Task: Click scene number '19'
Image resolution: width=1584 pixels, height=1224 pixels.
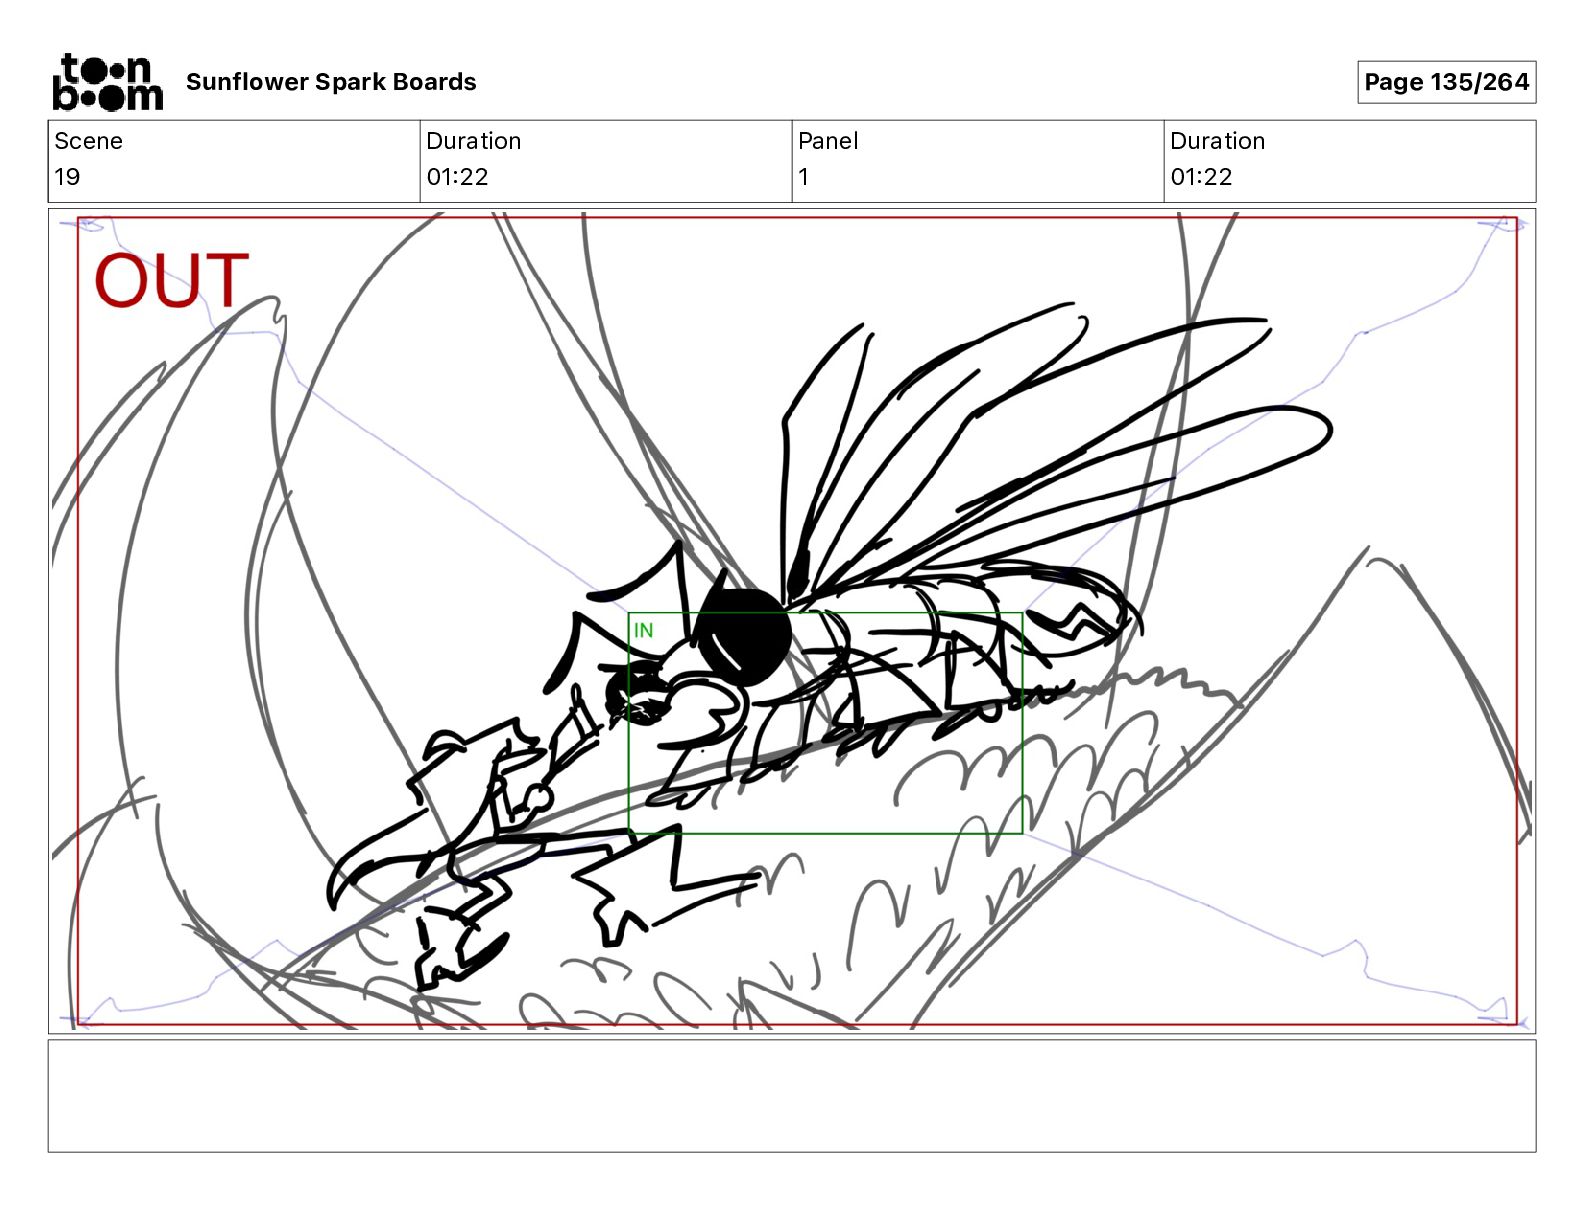Action: point(67,177)
